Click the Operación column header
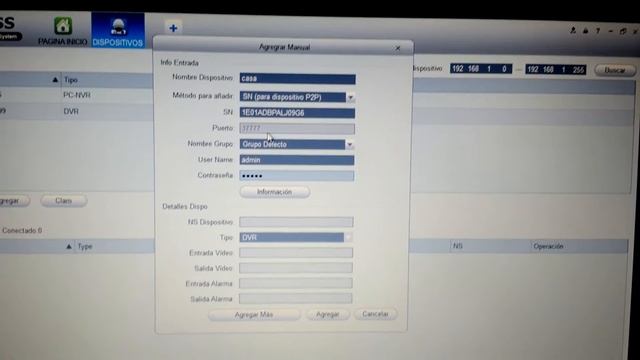This screenshot has height=360, width=640. pyautogui.click(x=548, y=247)
